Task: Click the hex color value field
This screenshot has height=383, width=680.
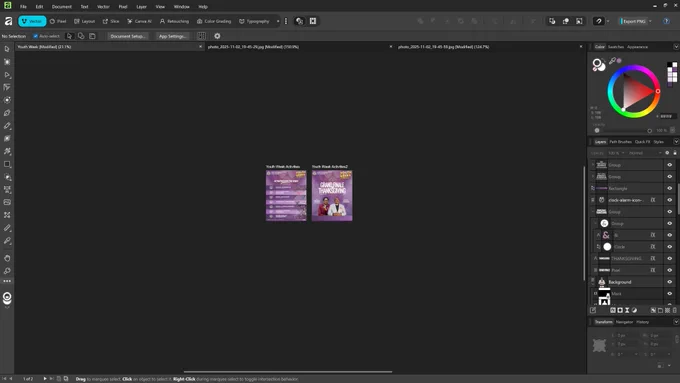Action: (667, 116)
